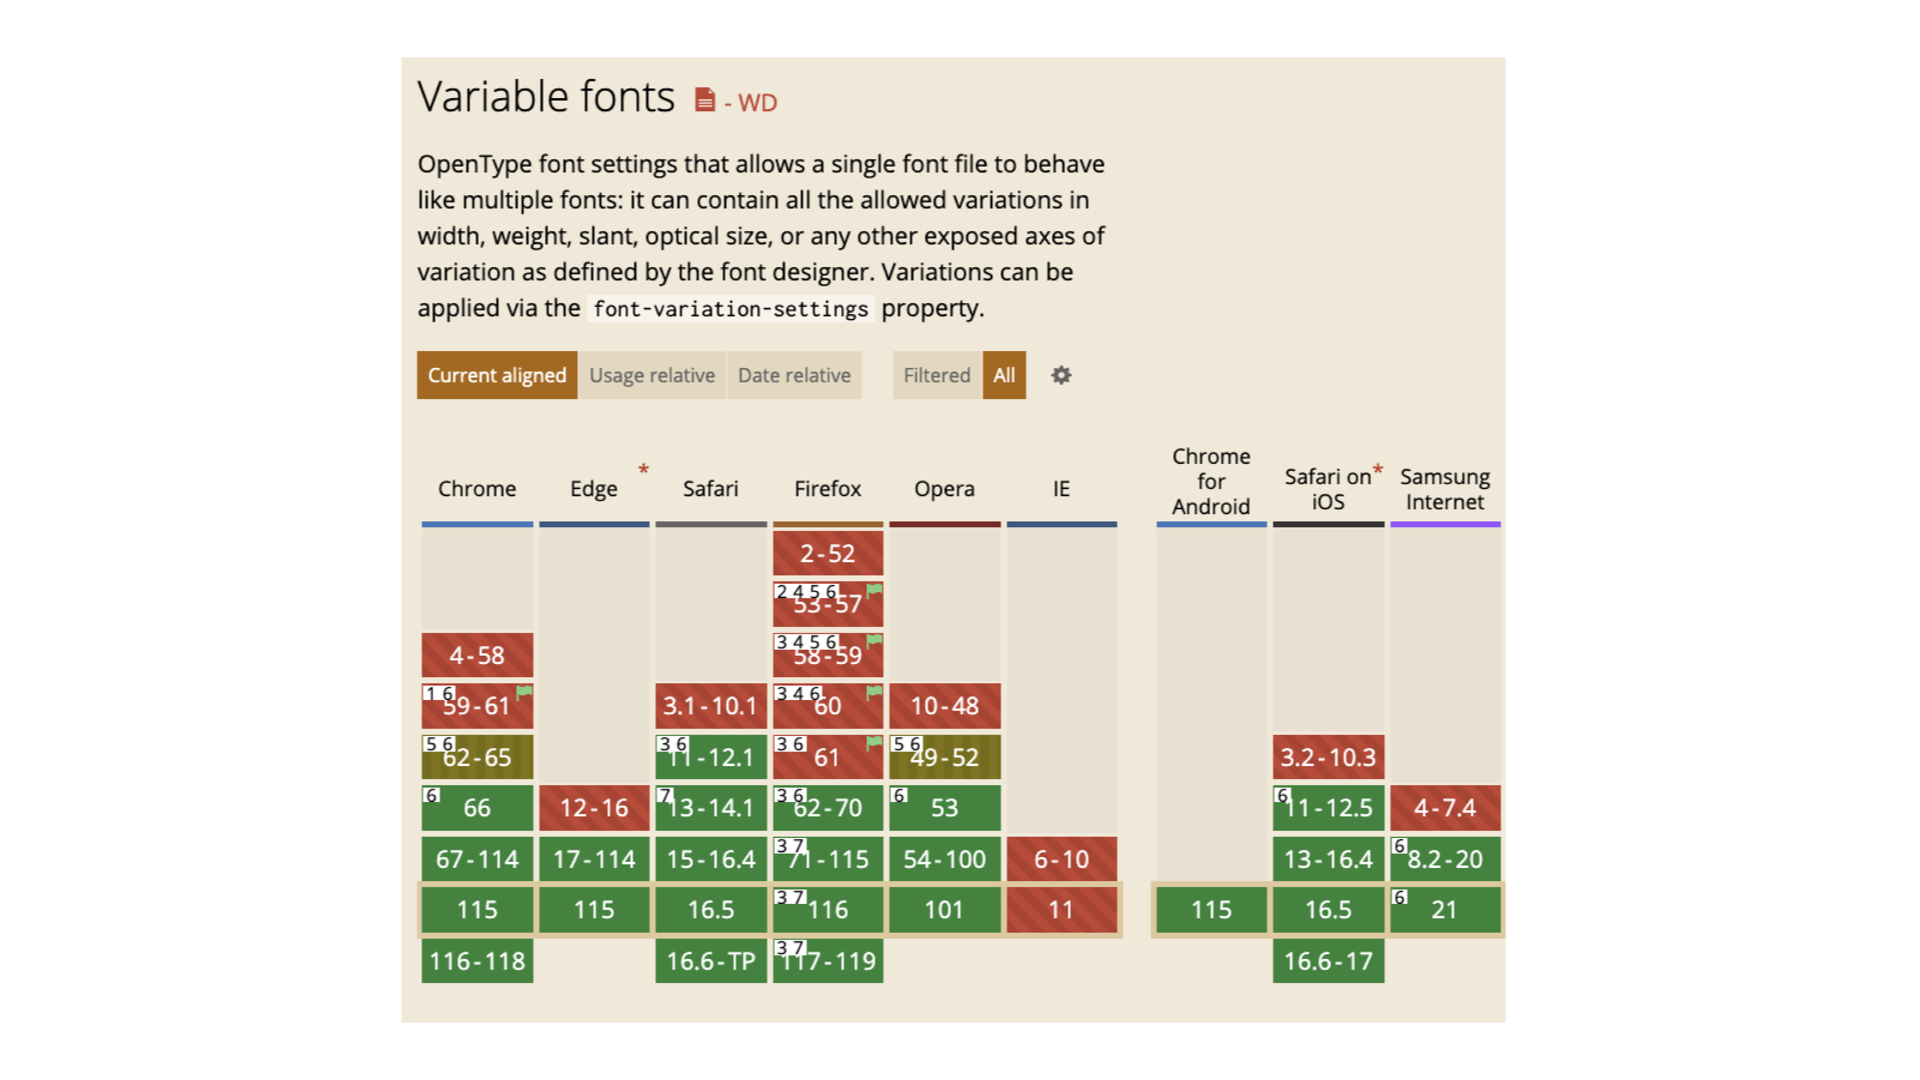Click the yellow partial-support Opera 49-52 cell
The height and width of the screenshot is (1080, 1920).
[944, 758]
